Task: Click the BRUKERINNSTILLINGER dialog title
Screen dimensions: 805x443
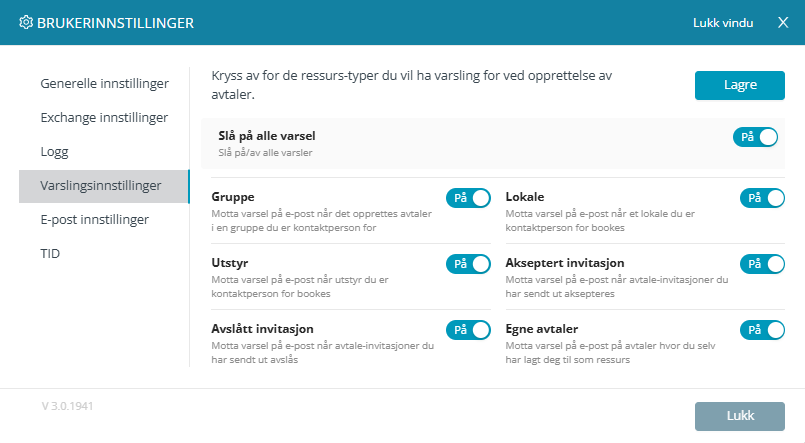Action: 115,22
